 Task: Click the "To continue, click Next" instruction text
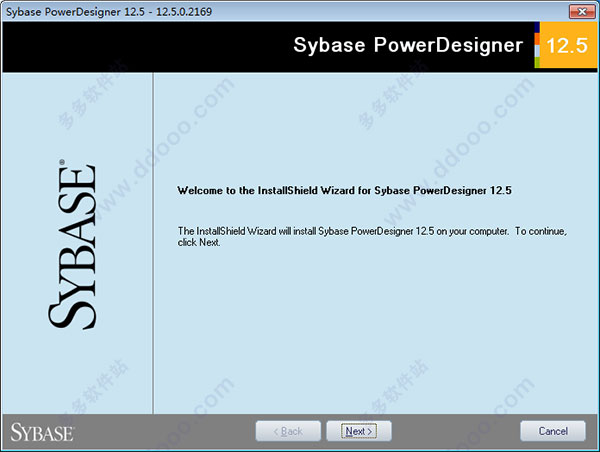[372, 237]
